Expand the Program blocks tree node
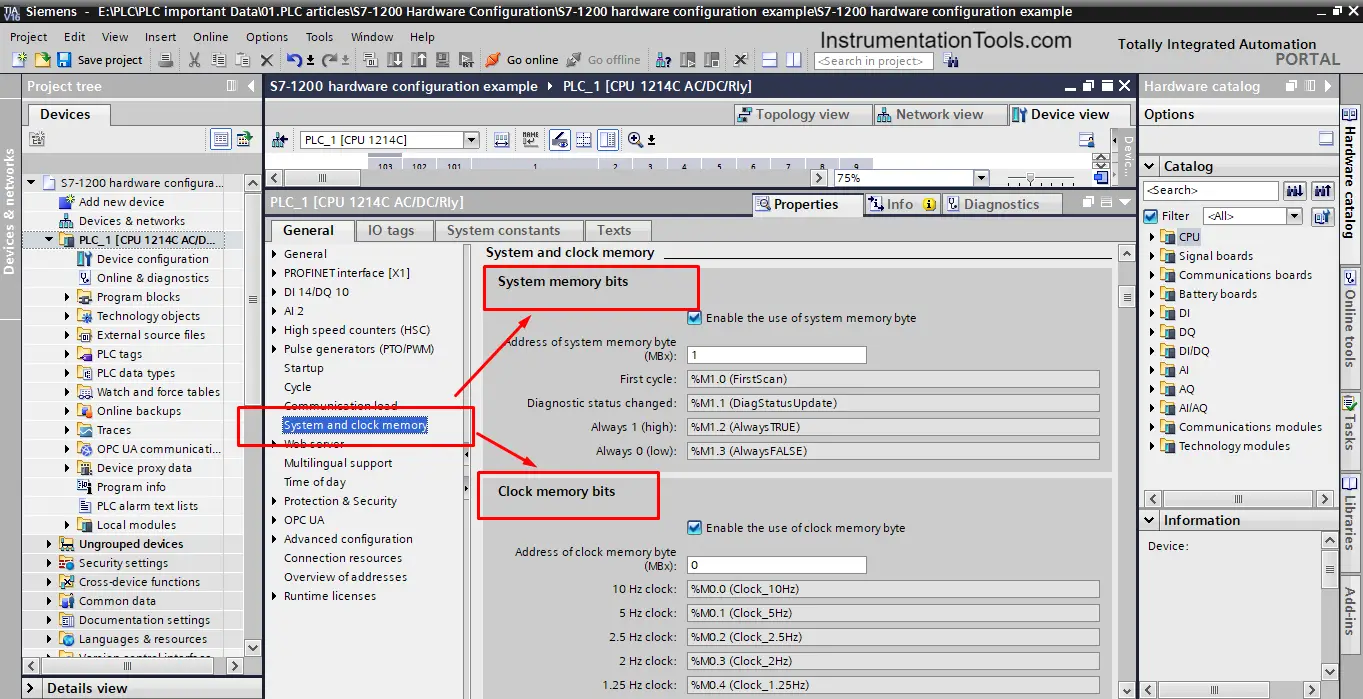This screenshot has width=1363, height=699. pyautogui.click(x=68, y=297)
